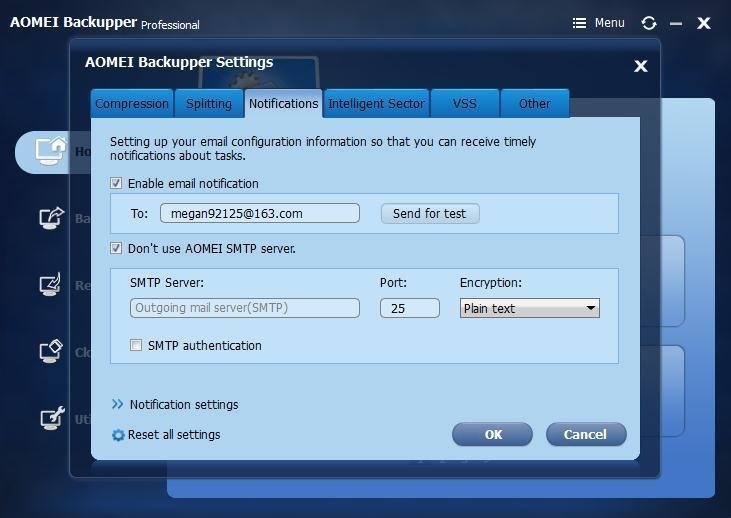Open the Menu in main window

(599, 23)
